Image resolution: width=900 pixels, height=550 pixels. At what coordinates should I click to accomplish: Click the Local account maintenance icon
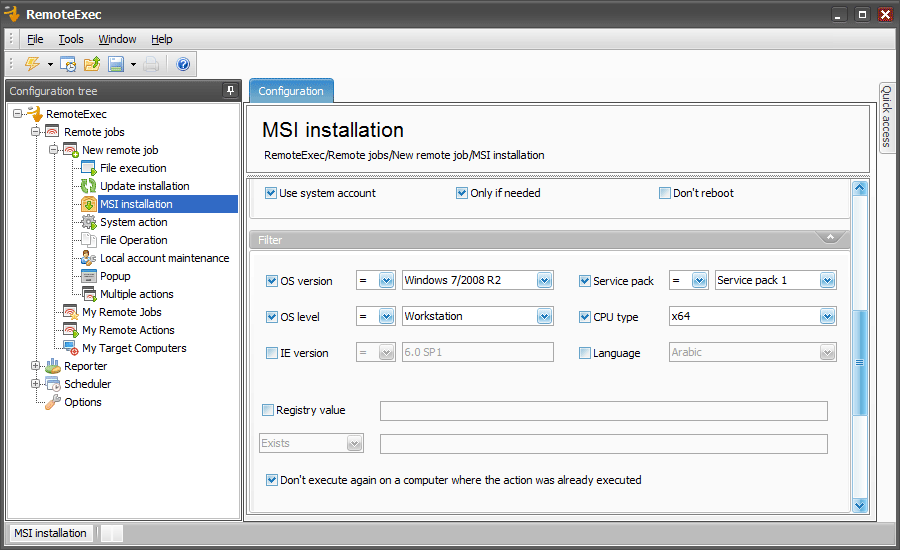pos(88,258)
